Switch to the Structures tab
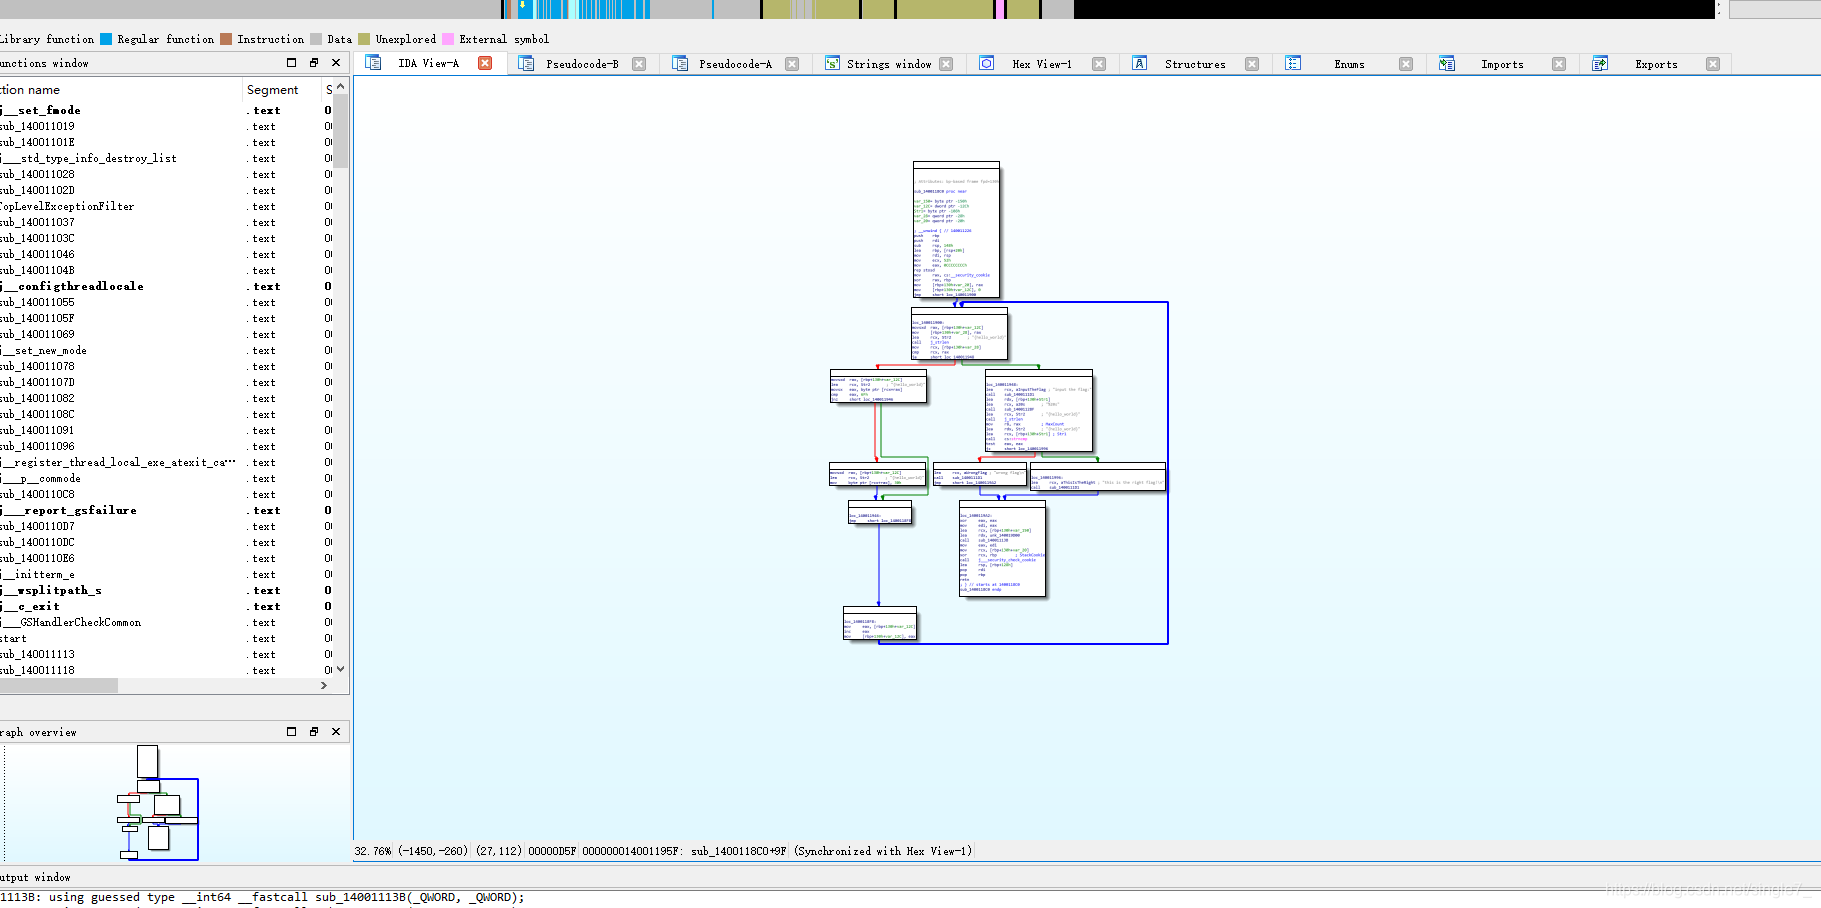This screenshot has width=1821, height=908. click(1195, 64)
